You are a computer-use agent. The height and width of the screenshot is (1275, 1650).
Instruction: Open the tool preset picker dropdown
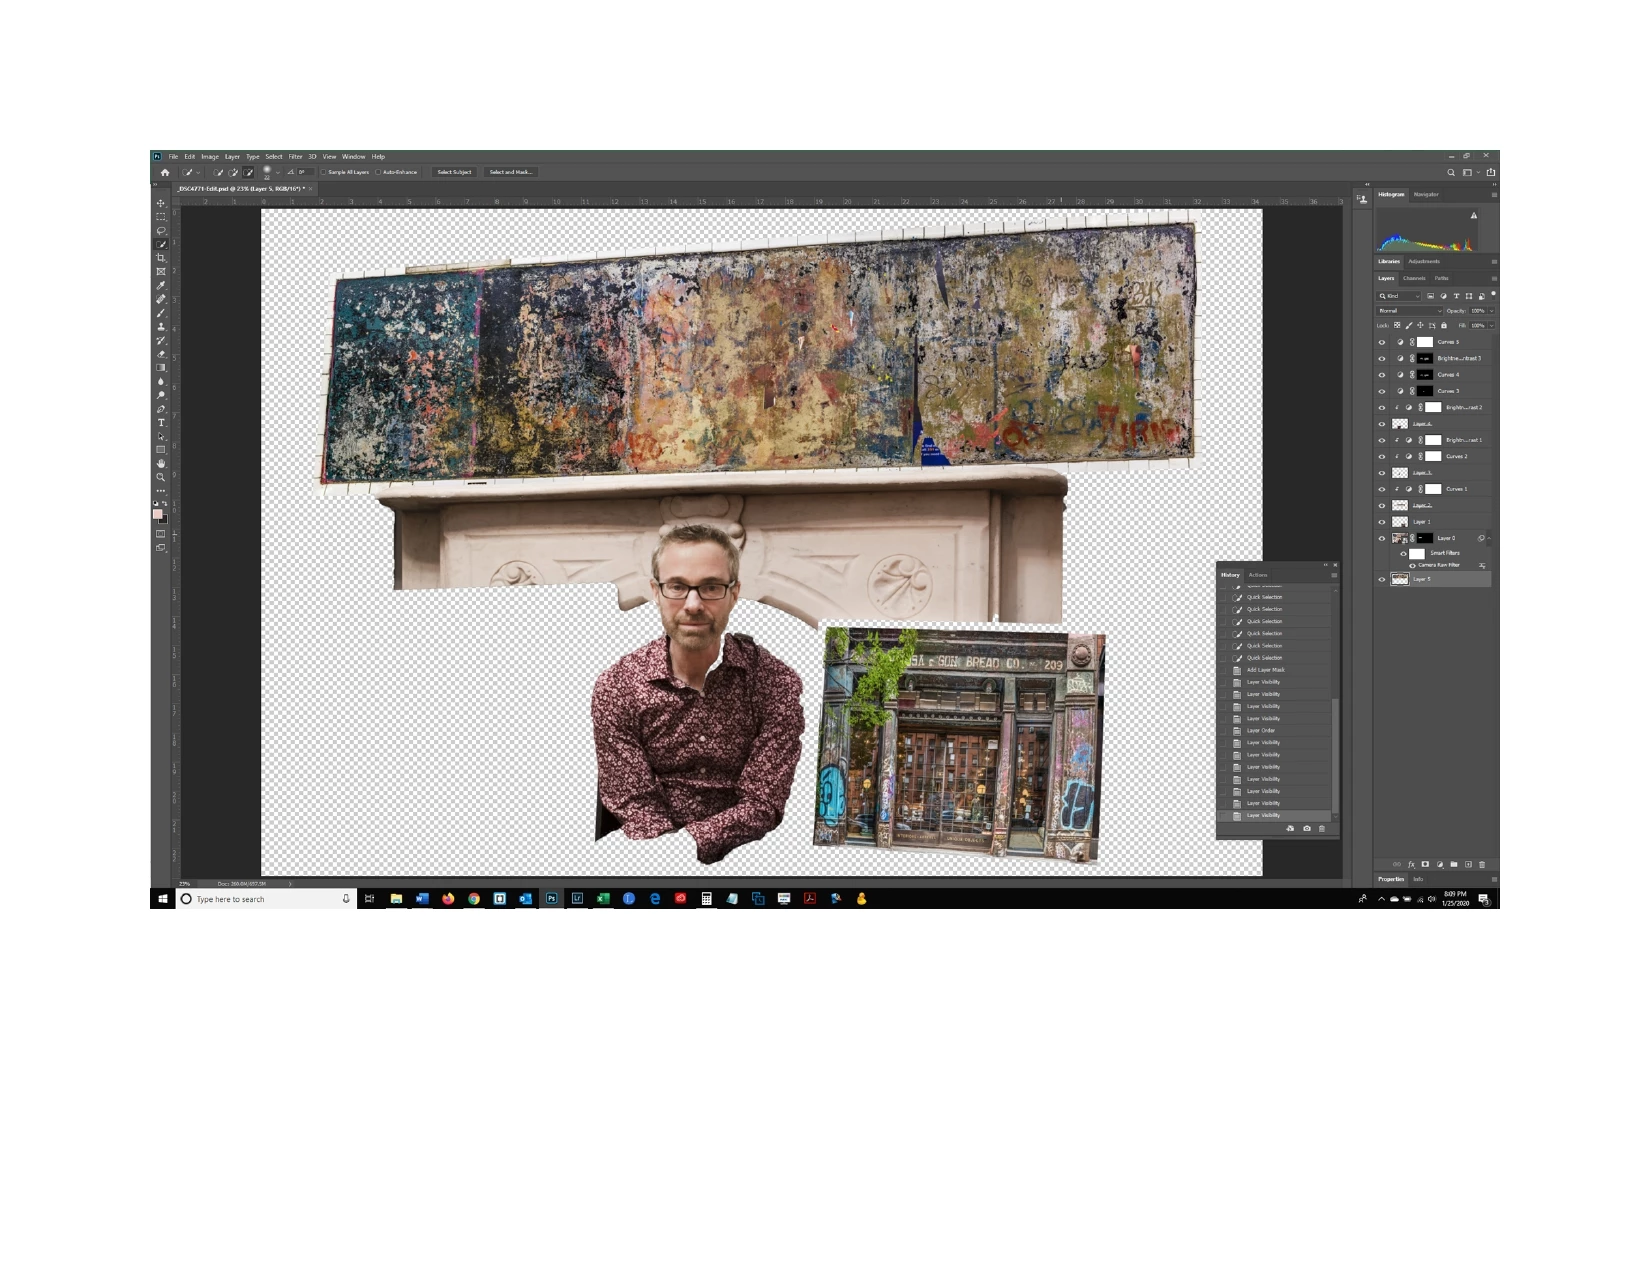198,173
